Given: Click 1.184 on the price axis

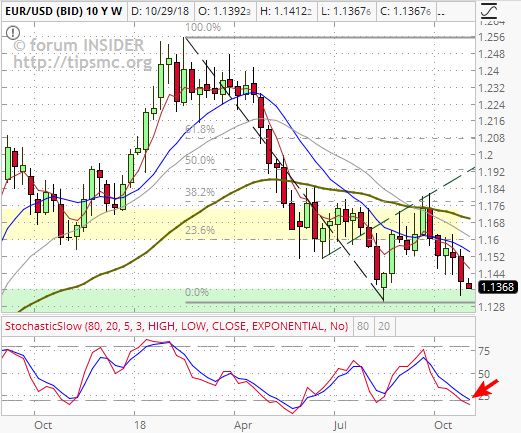Looking at the screenshot, I should tap(491, 189).
